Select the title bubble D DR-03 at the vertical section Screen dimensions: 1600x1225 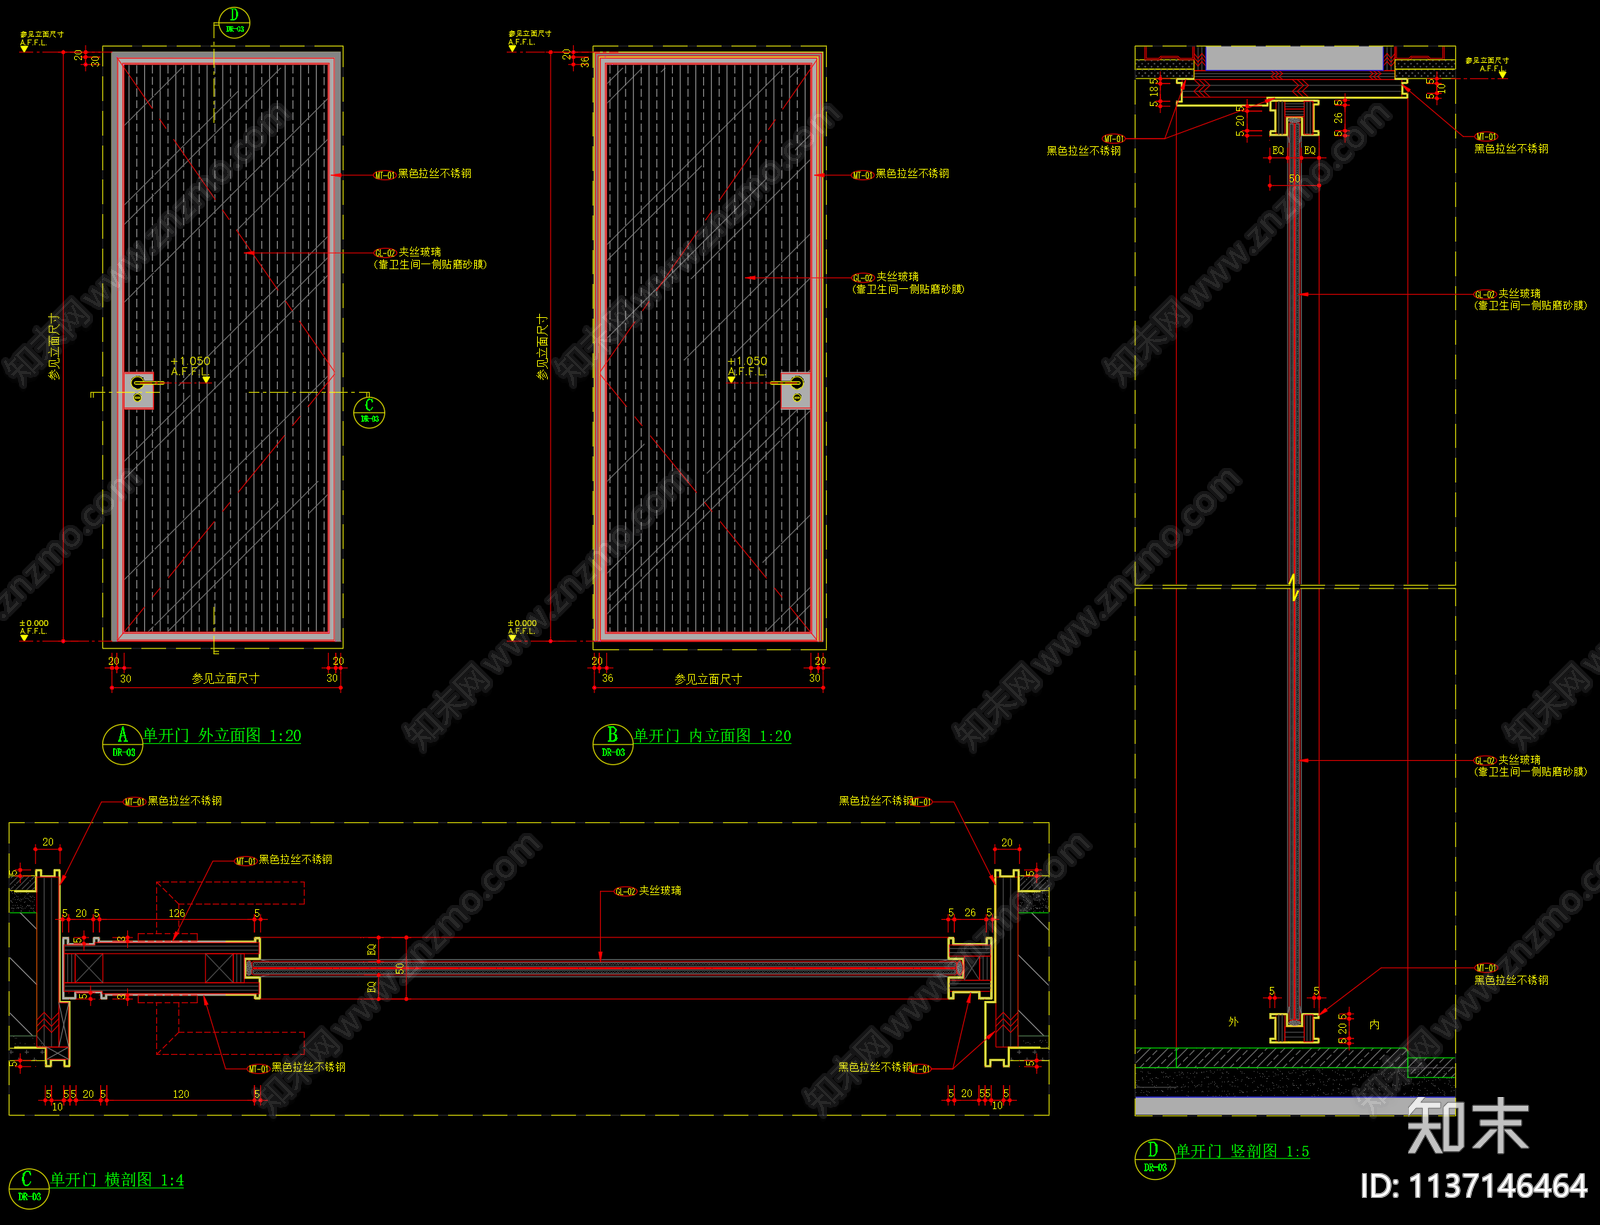pyautogui.click(x=1154, y=1159)
